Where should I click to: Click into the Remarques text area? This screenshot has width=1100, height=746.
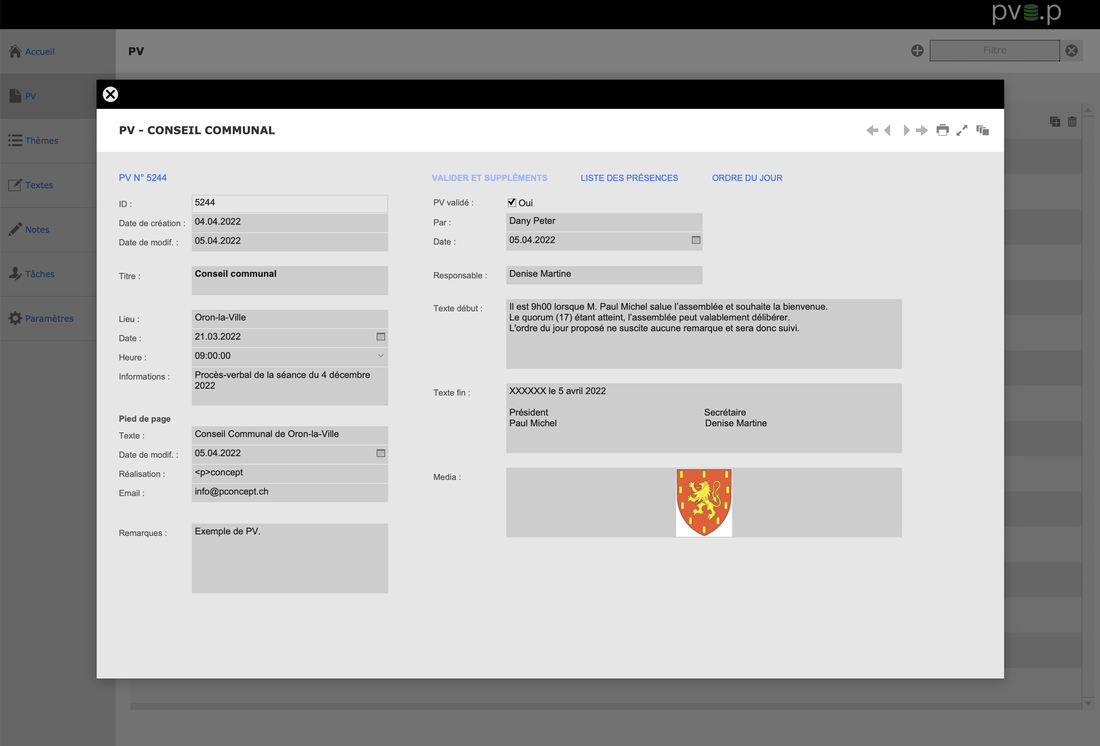[x=289, y=558]
